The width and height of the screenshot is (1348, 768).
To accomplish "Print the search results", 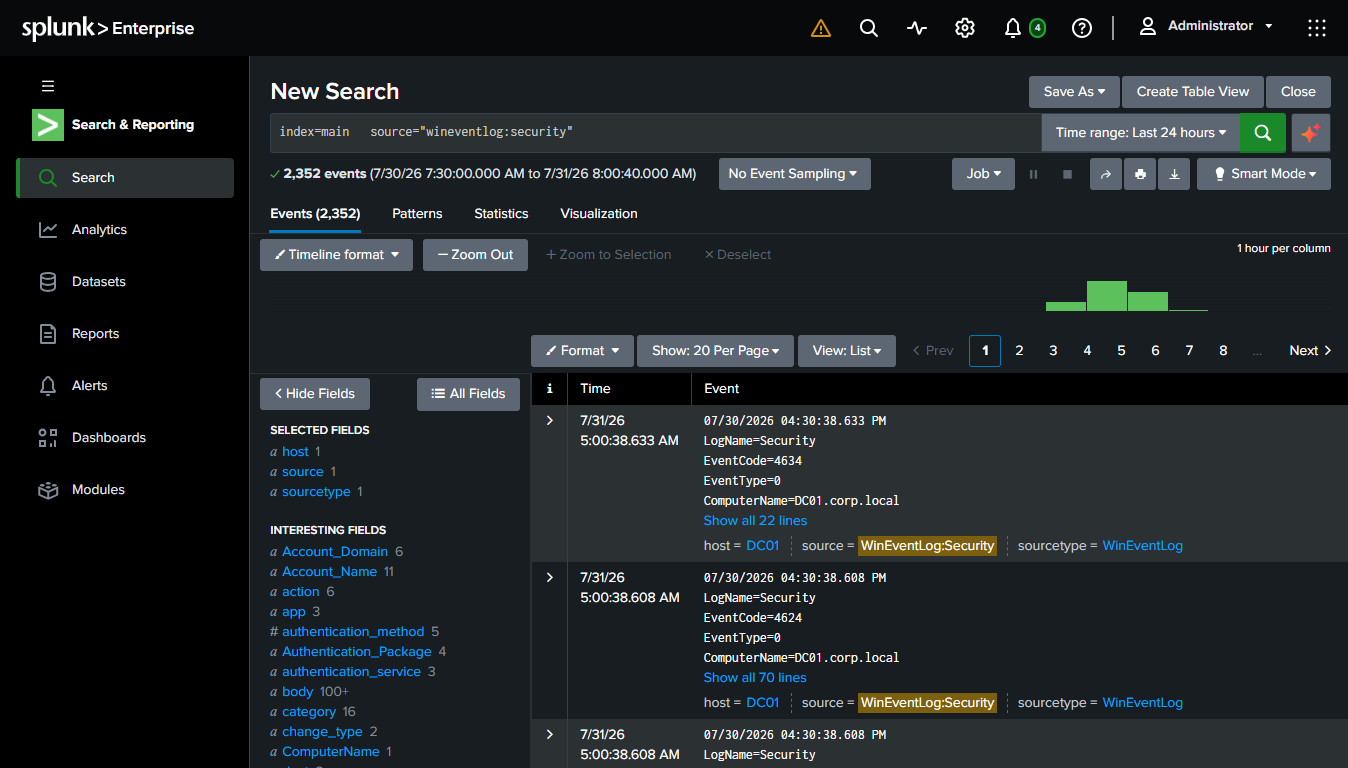I will pos(1140,174).
